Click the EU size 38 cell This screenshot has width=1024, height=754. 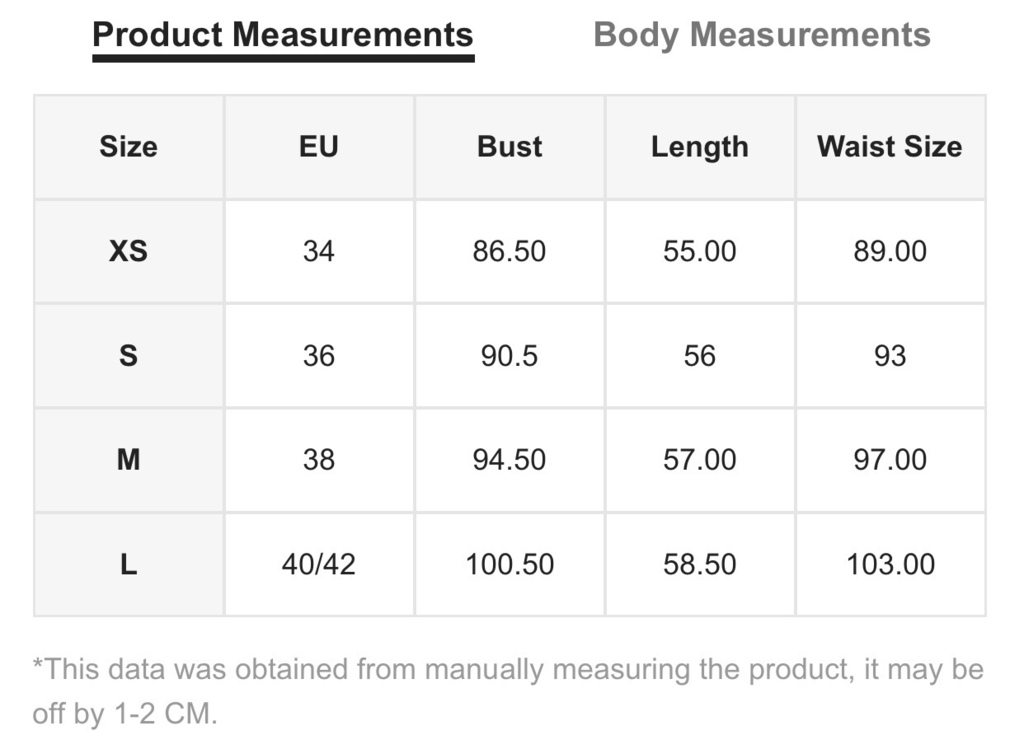319,460
